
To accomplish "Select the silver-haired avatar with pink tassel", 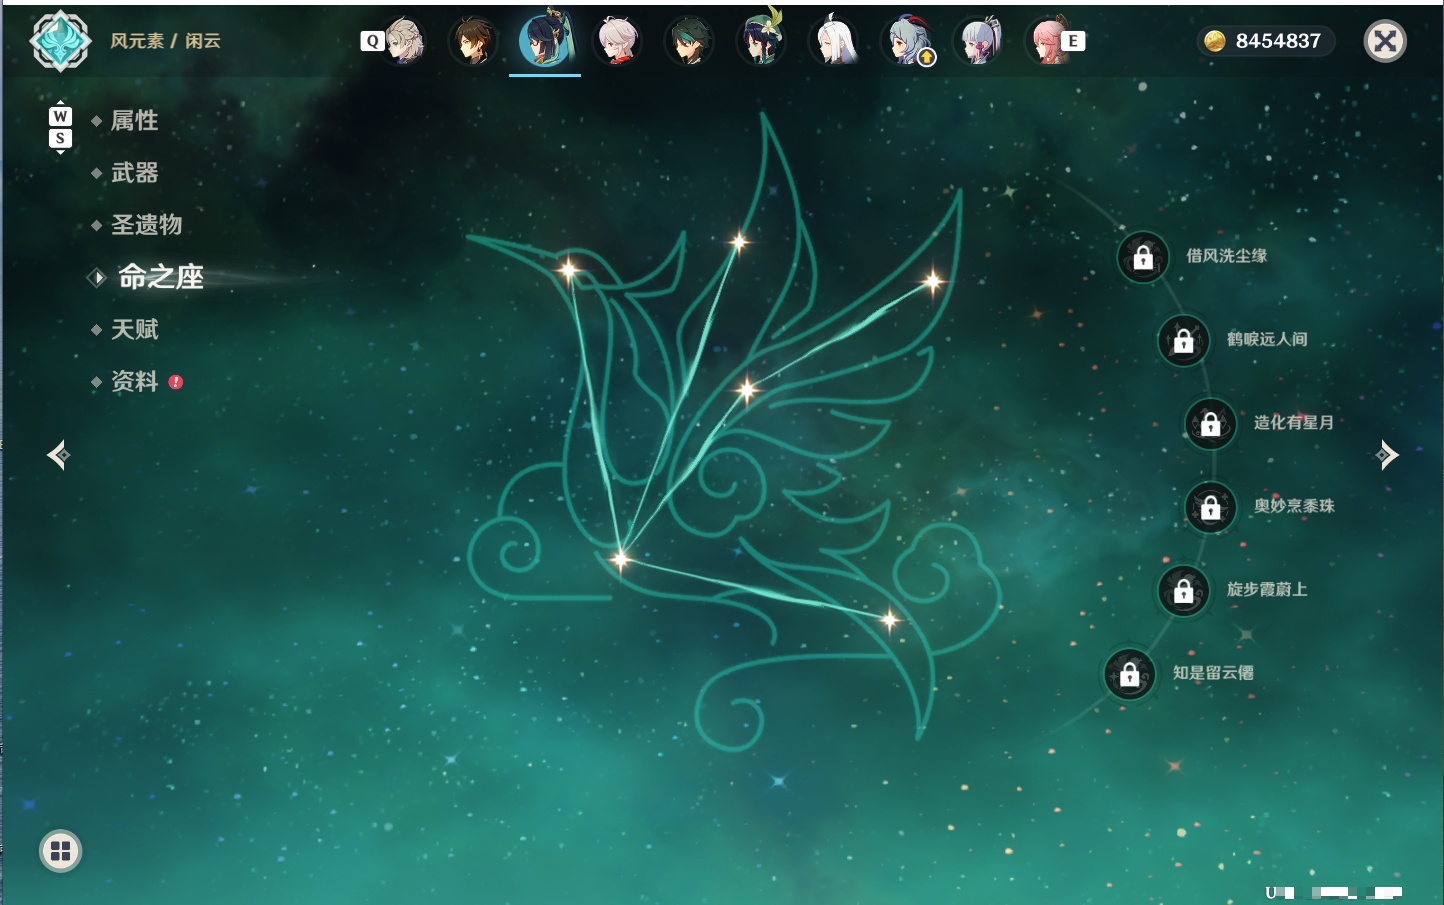I will (978, 41).
